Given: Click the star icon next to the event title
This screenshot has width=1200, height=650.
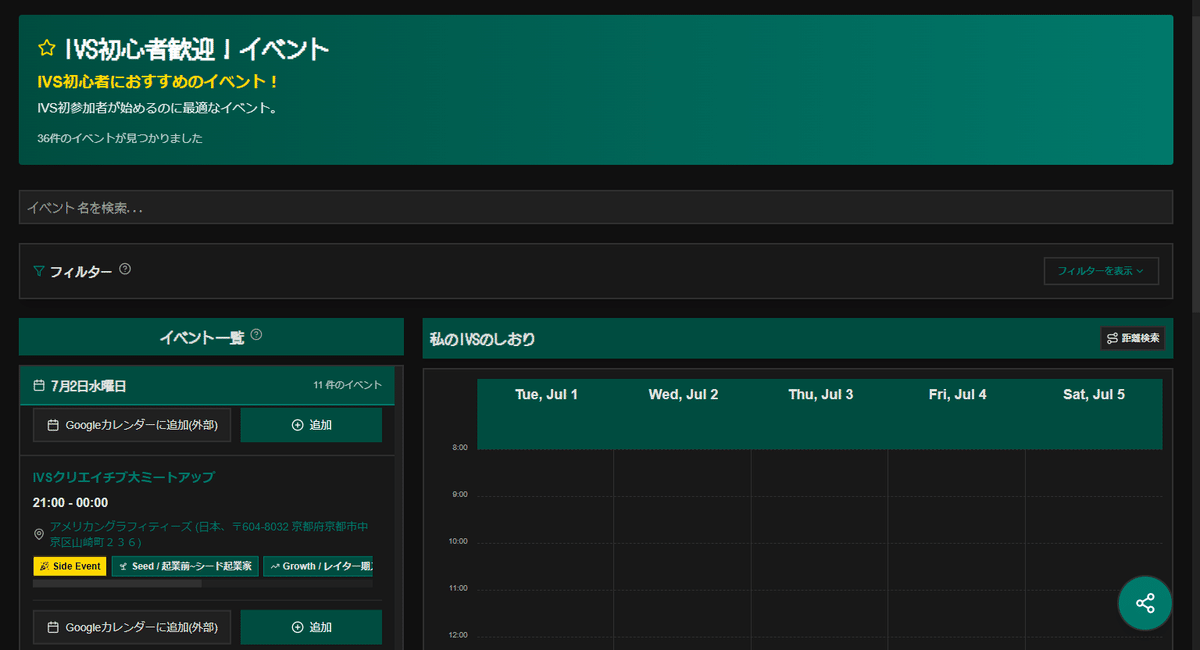Looking at the screenshot, I should [x=45, y=46].
